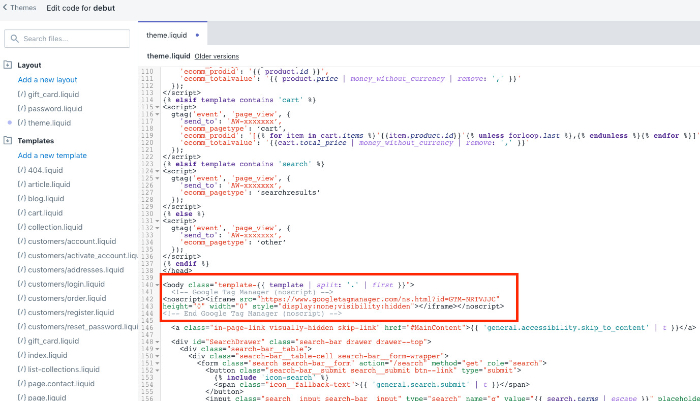Click the closing head tag line
This screenshot has width=700, height=401.
click(178, 271)
